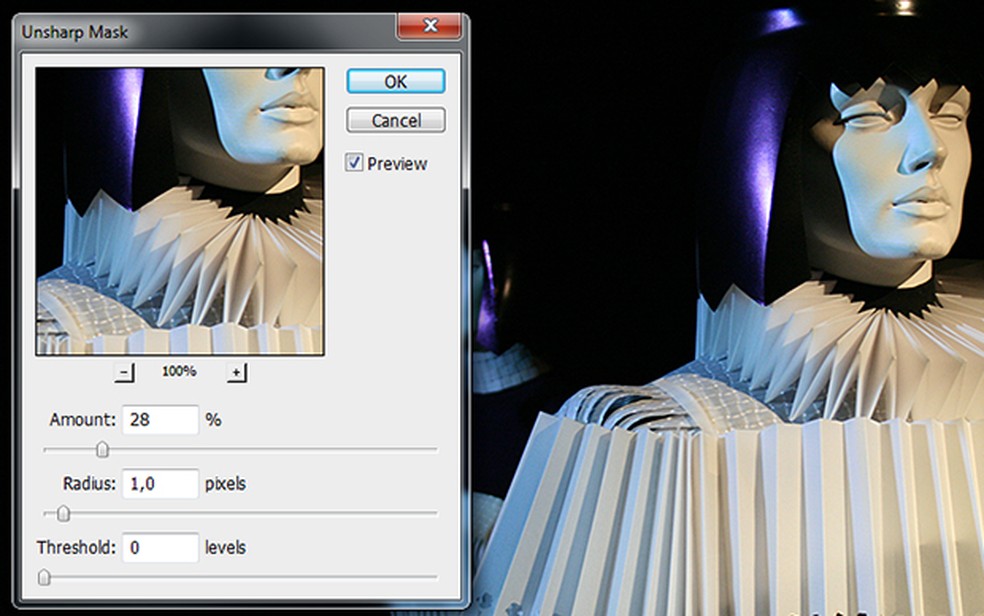Click the Amount value field
This screenshot has height=616, width=984.
tap(160, 420)
